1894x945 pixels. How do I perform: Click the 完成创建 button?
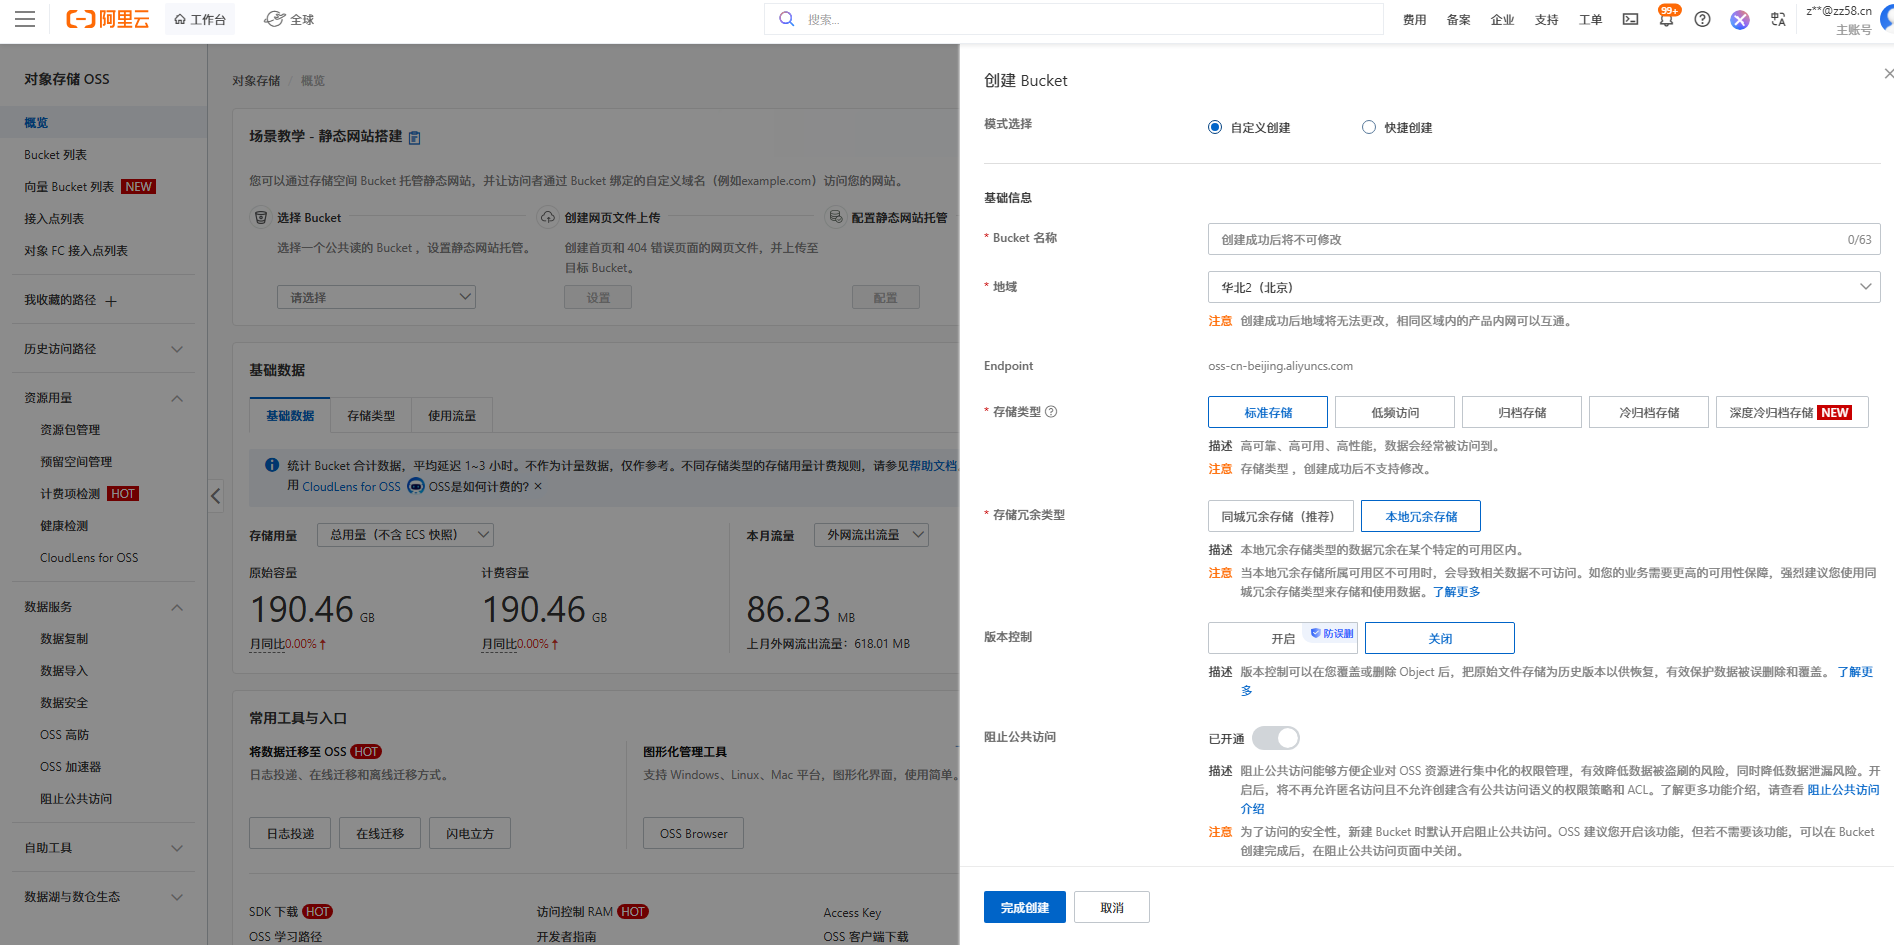pyautogui.click(x=1024, y=907)
